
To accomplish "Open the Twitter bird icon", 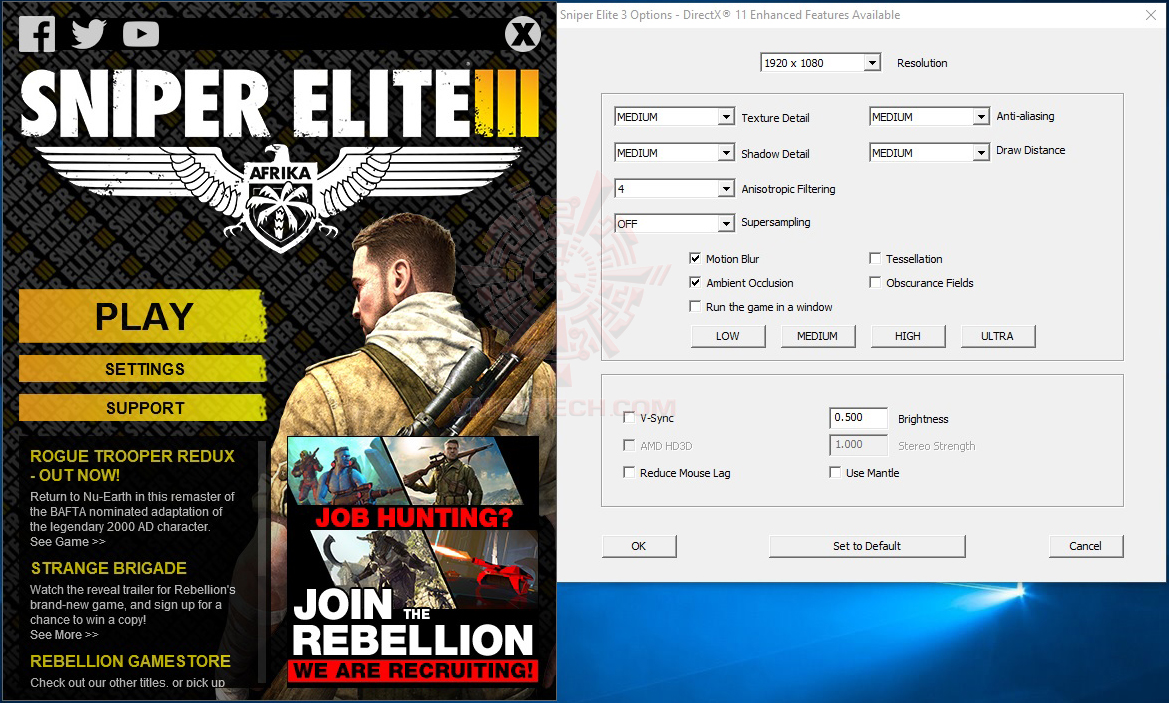I will [89, 34].
